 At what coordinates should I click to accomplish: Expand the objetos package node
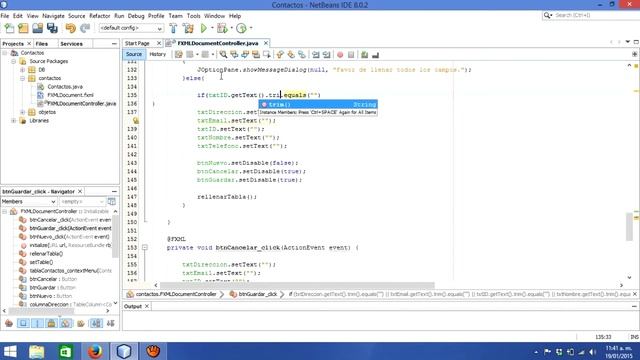tap(22, 112)
